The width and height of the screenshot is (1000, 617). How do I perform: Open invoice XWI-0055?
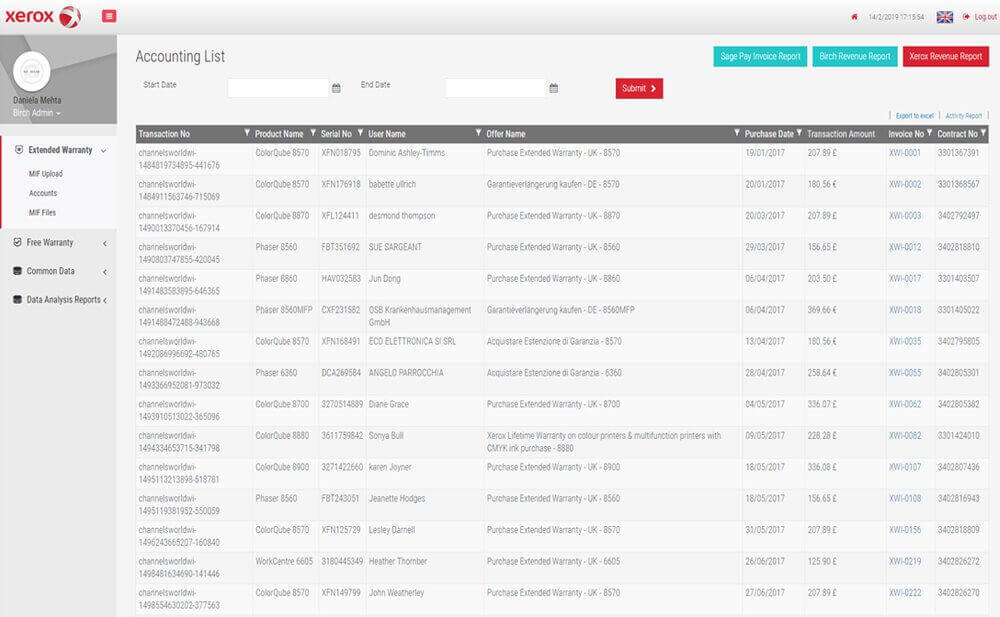coord(905,373)
